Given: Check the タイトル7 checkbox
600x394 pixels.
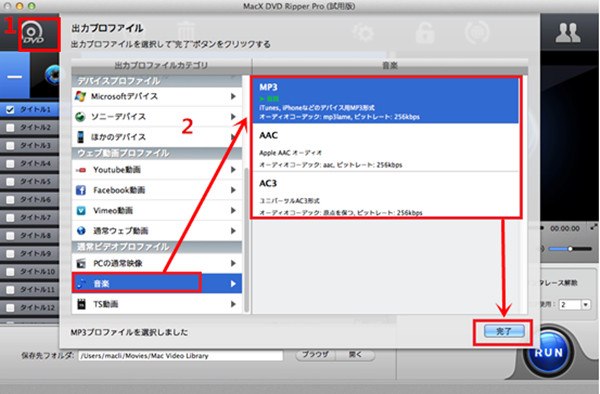Looking at the screenshot, I should pyautogui.click(x=10, y=218).
